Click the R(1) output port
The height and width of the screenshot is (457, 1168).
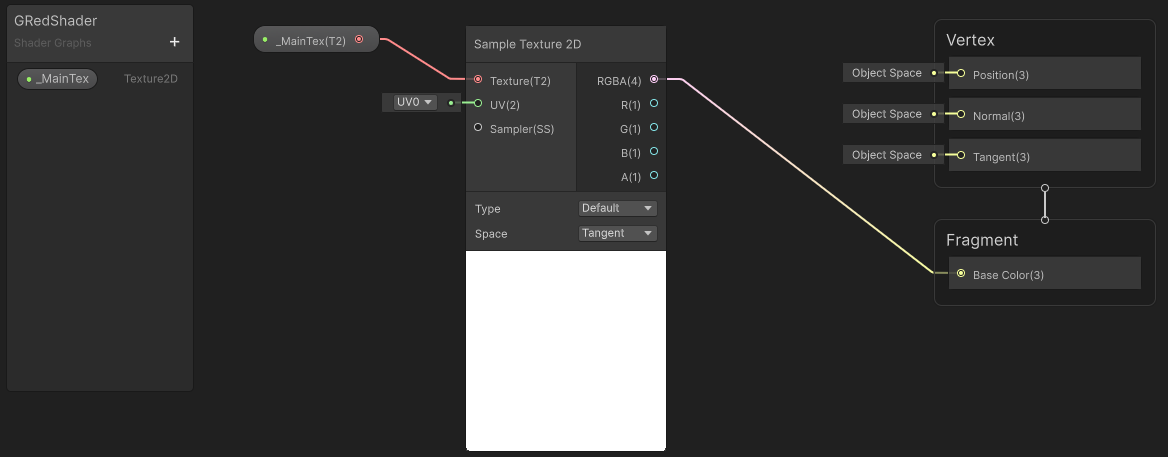pyautogui.click(x=654, y=103)
